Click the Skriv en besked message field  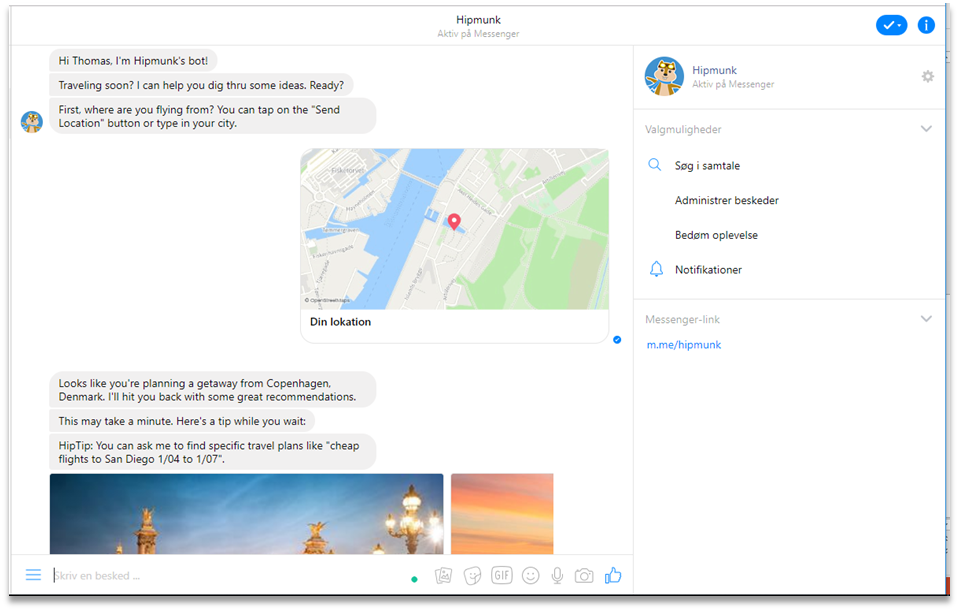(226, 576)
